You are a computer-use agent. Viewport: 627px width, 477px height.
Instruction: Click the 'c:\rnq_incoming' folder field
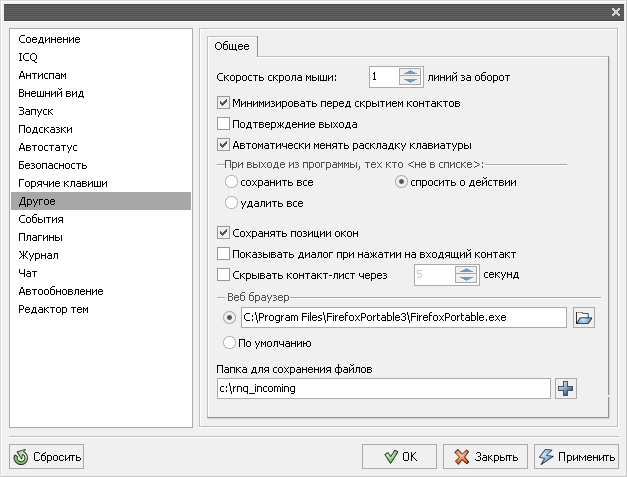pyautogui.click(x=383, y=388)
